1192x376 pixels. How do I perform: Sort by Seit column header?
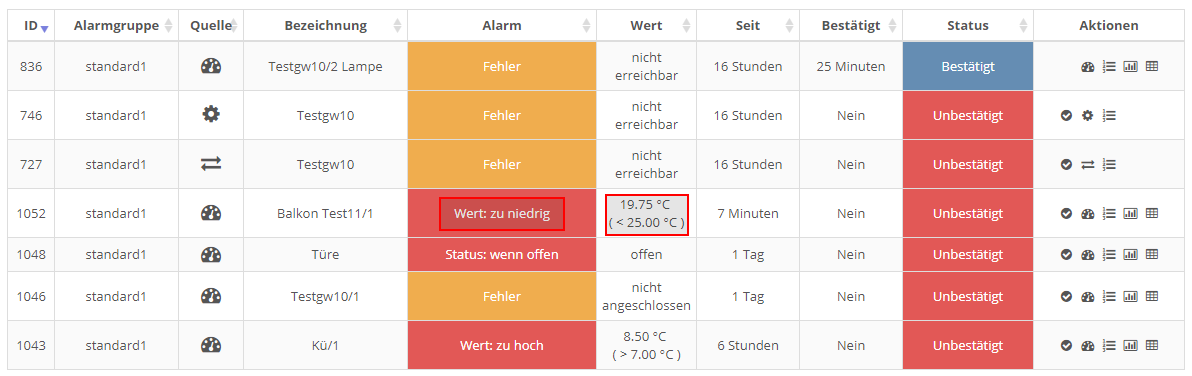click(747, 26)
